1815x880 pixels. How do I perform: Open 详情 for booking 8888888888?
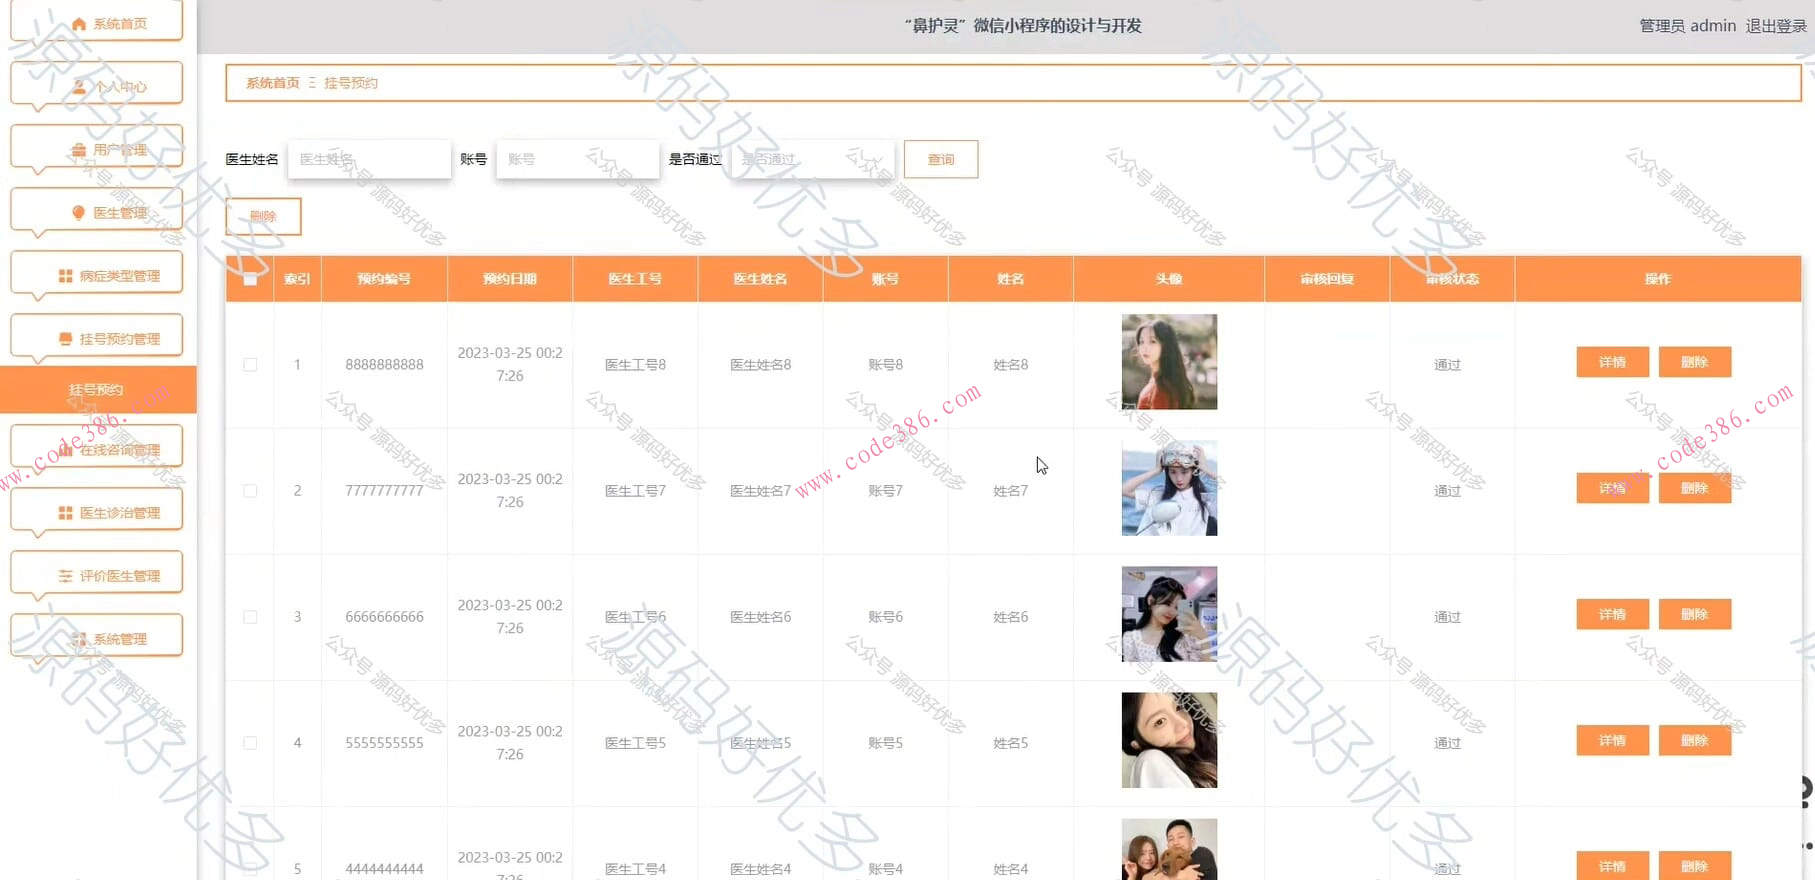[1612, 362]
